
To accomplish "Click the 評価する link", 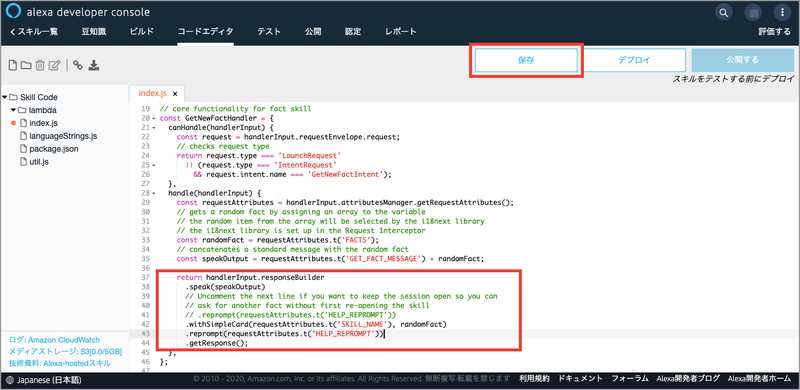I will pos(774,32).
